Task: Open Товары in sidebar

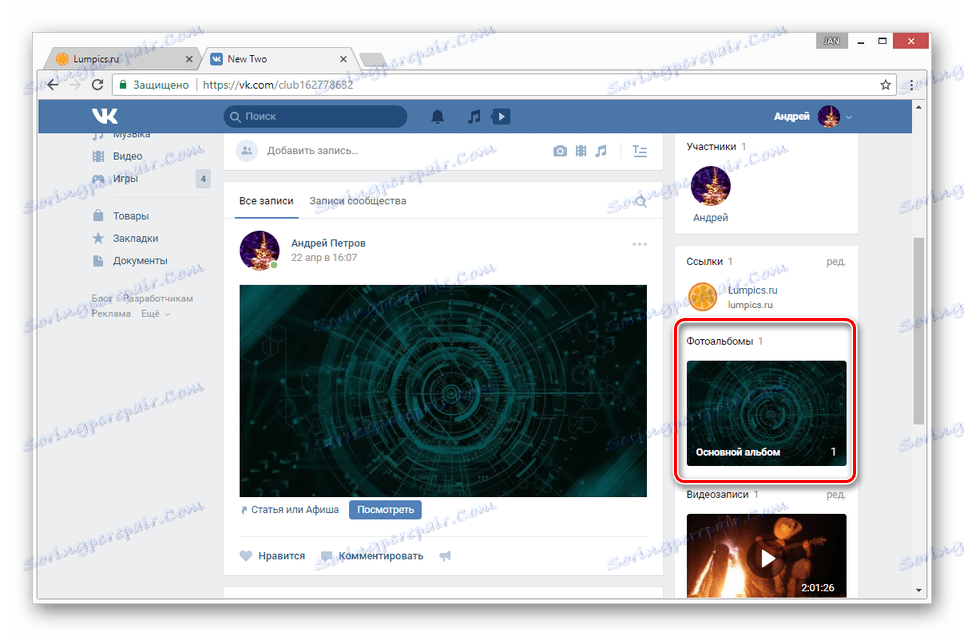Action: point(130,216)
